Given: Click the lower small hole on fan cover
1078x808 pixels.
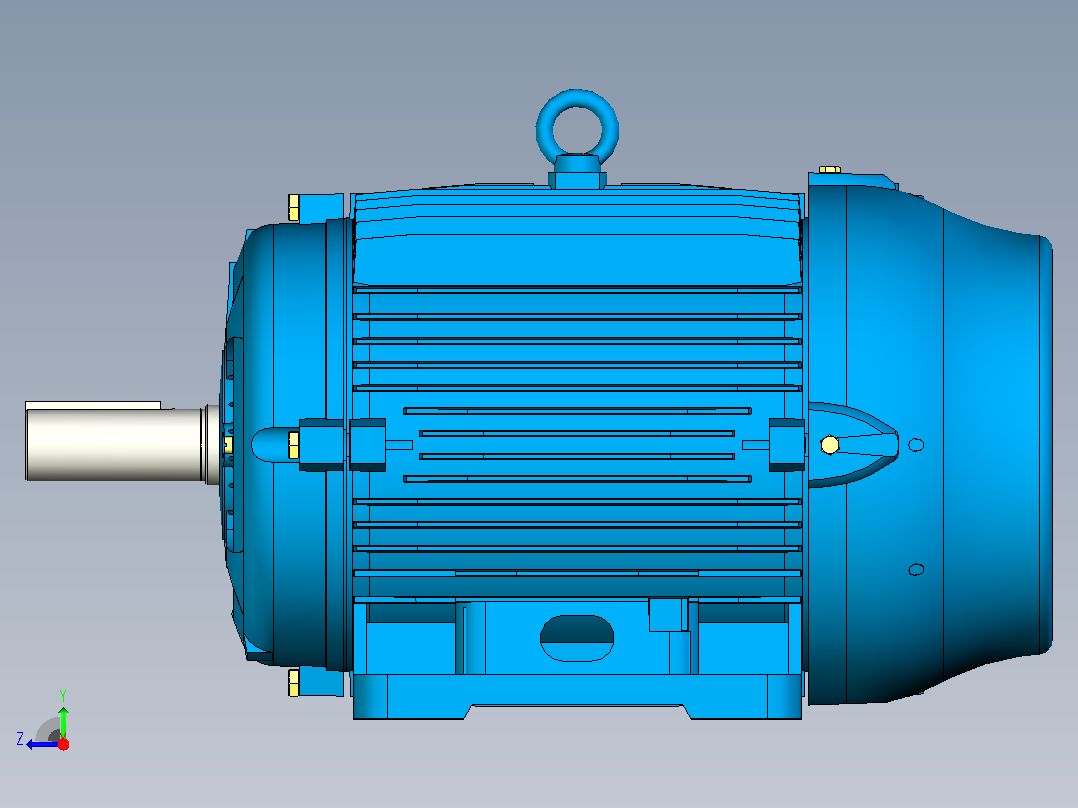Looking at the screenshot, I should click(x=916, y=569).
